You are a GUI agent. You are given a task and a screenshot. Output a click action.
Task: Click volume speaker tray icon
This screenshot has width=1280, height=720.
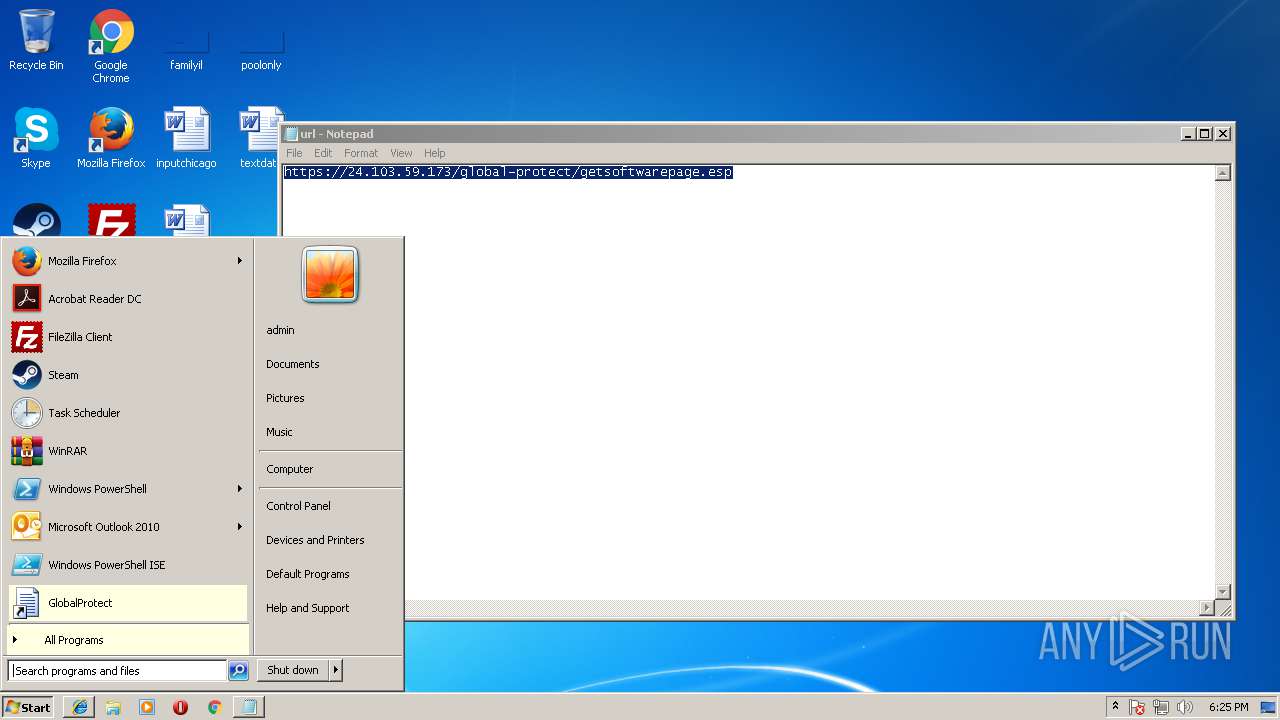point(1185,707)
